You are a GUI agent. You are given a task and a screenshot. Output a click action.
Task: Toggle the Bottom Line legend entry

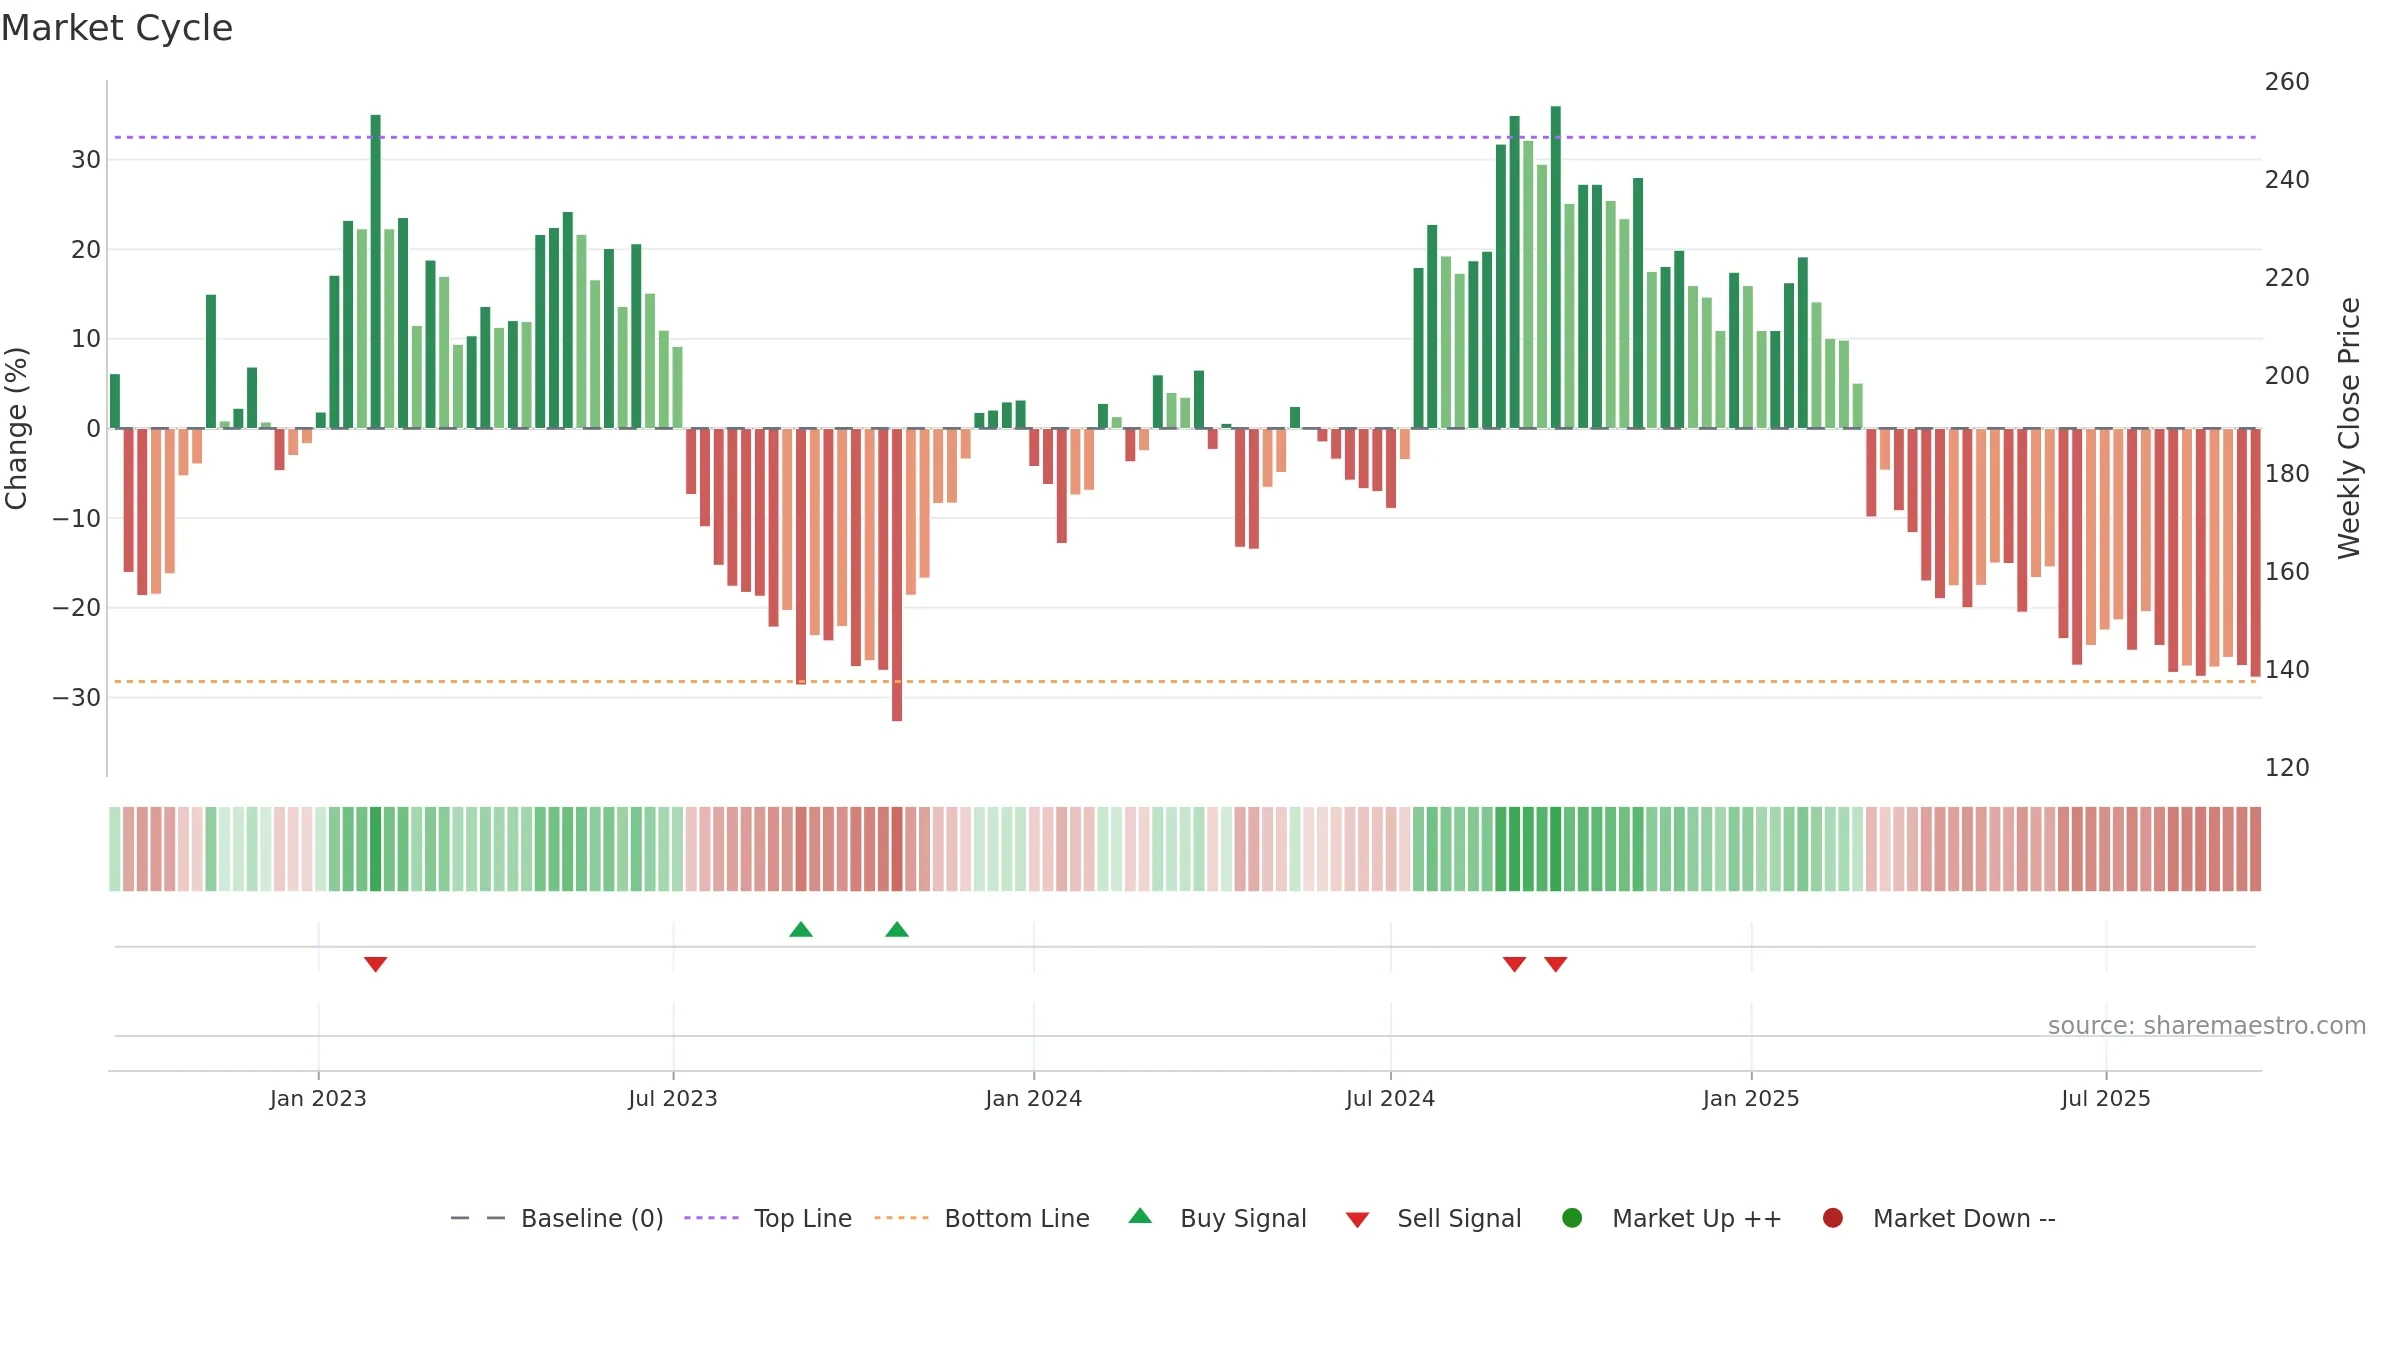[981, 1218]
